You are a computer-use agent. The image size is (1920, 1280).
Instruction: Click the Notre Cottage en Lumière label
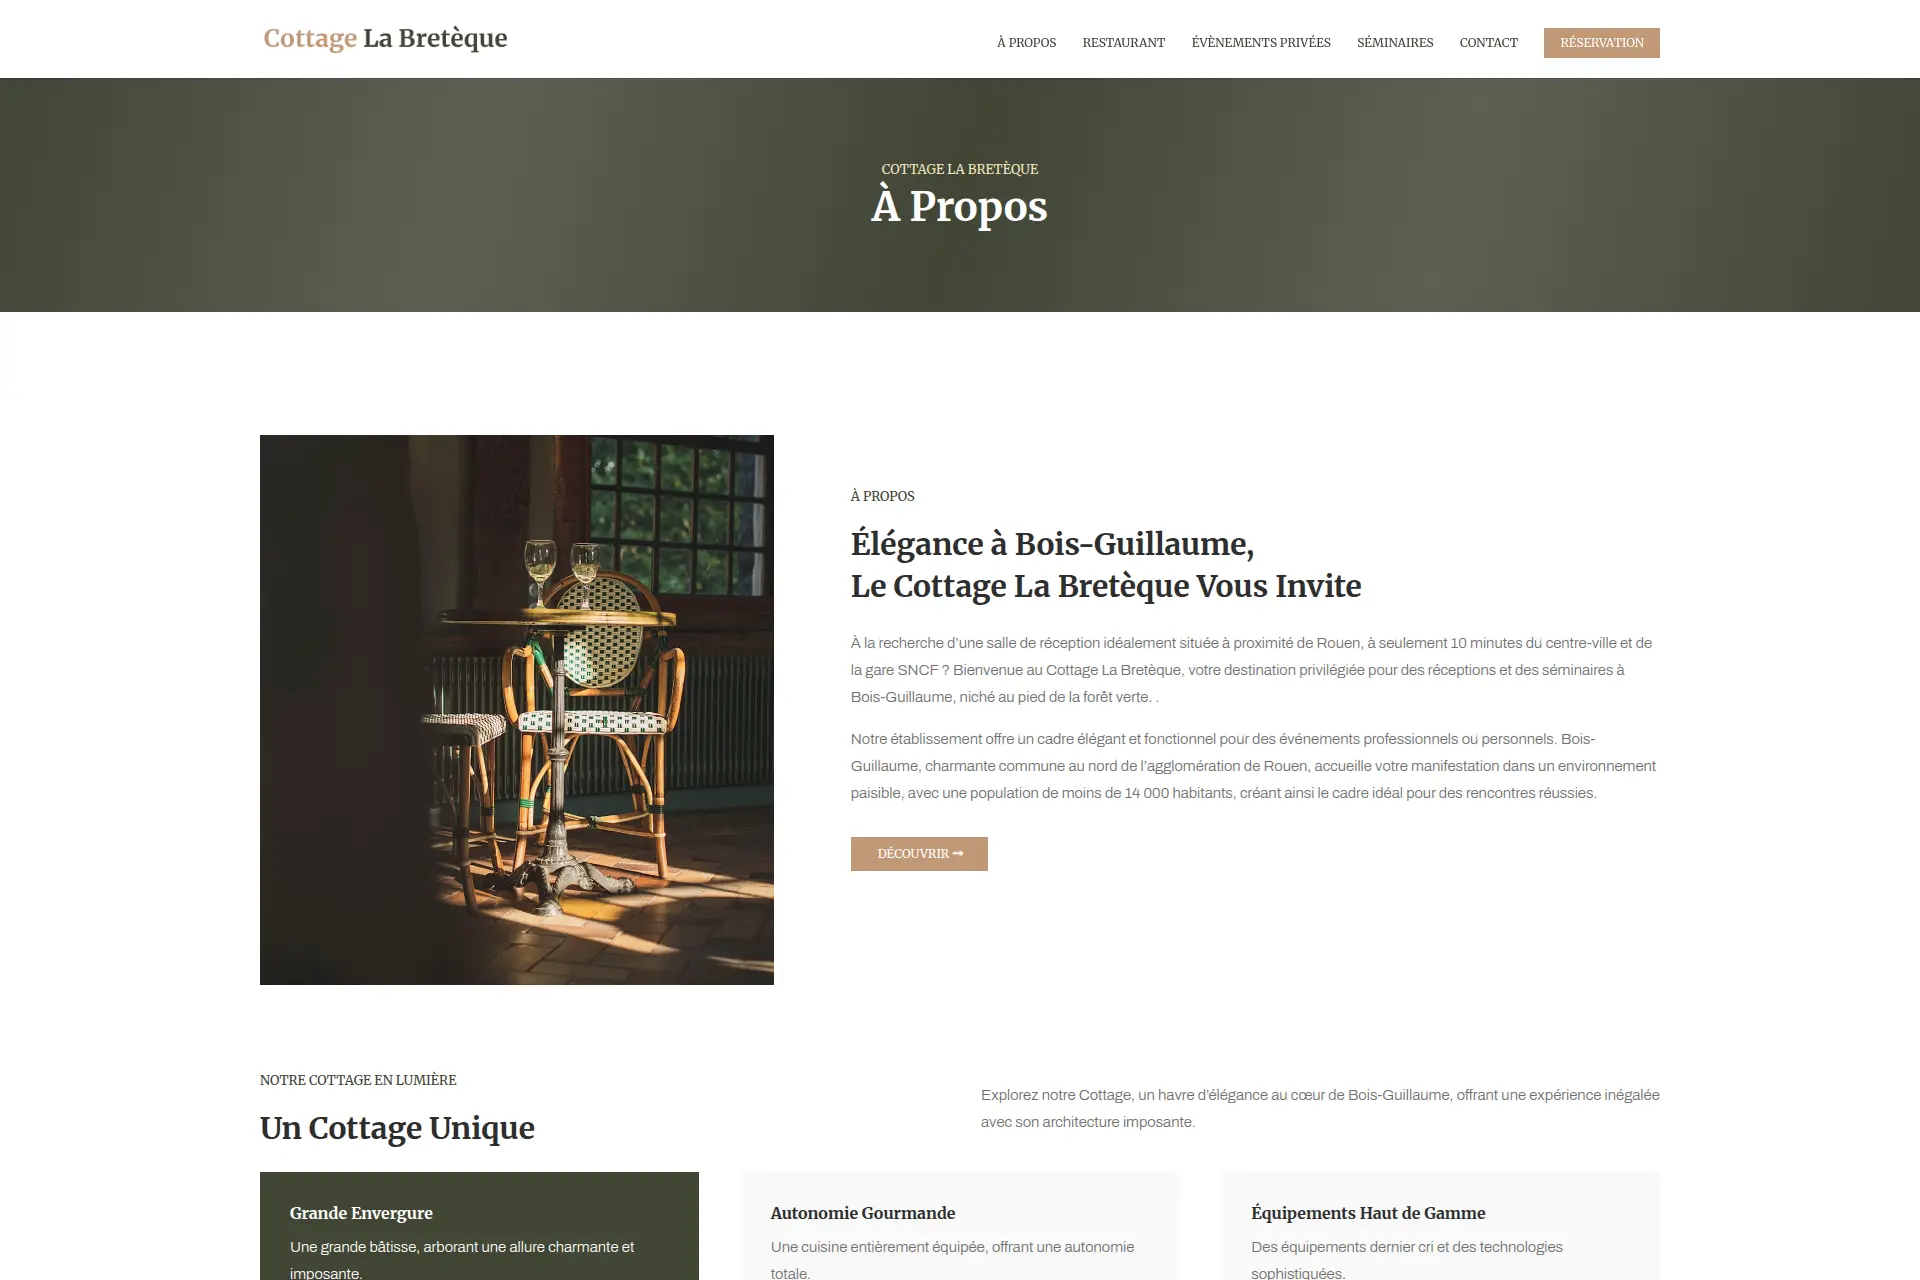(358, 1080)
